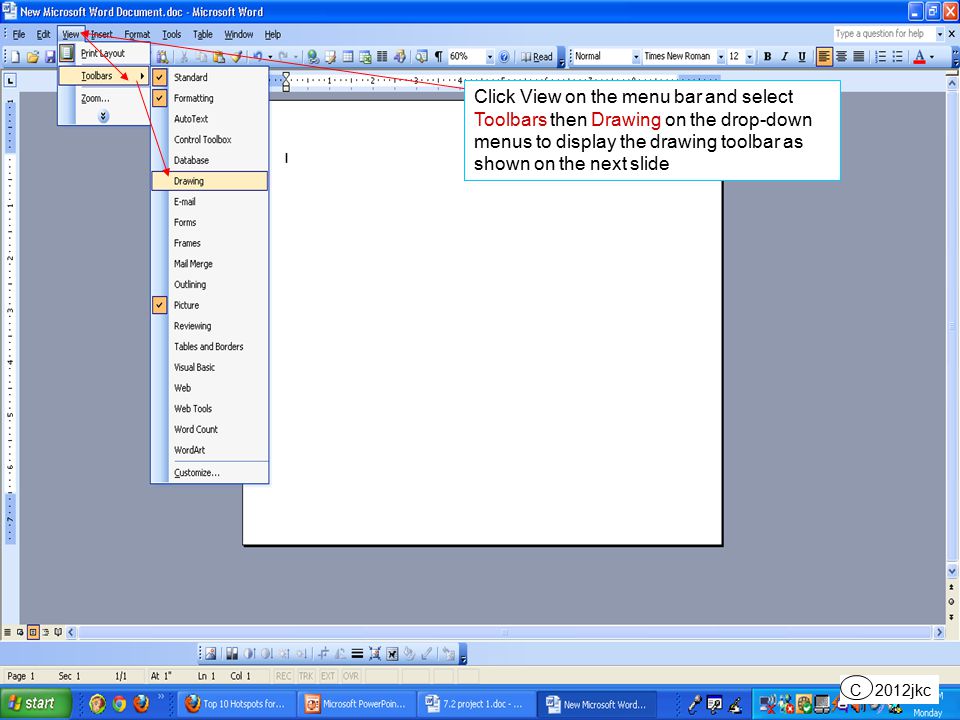The height and width of the screenshot is (720, 960).
Task: Select Justify alignment
Action: pyautogui.click(x=859, y=57)
